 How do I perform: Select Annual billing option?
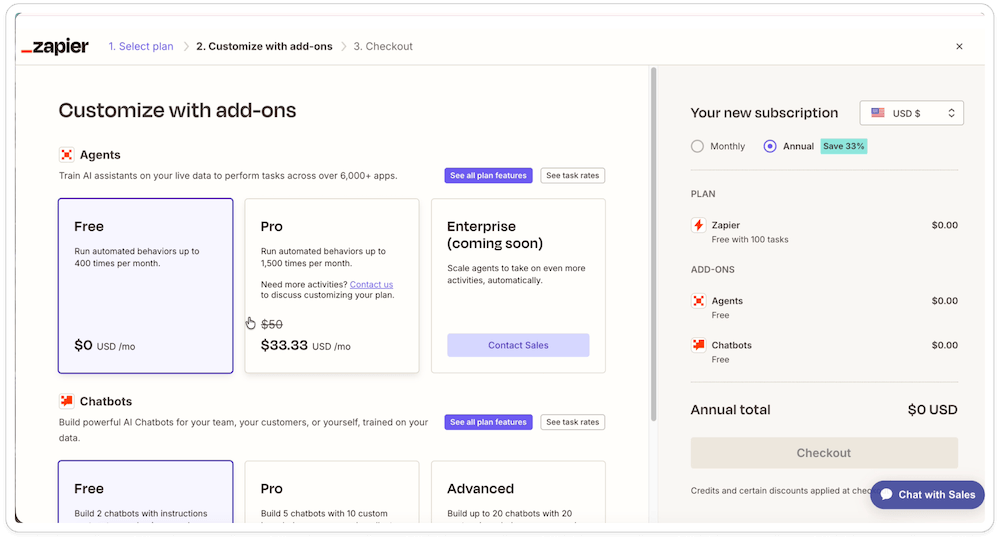tap(770, 147)
